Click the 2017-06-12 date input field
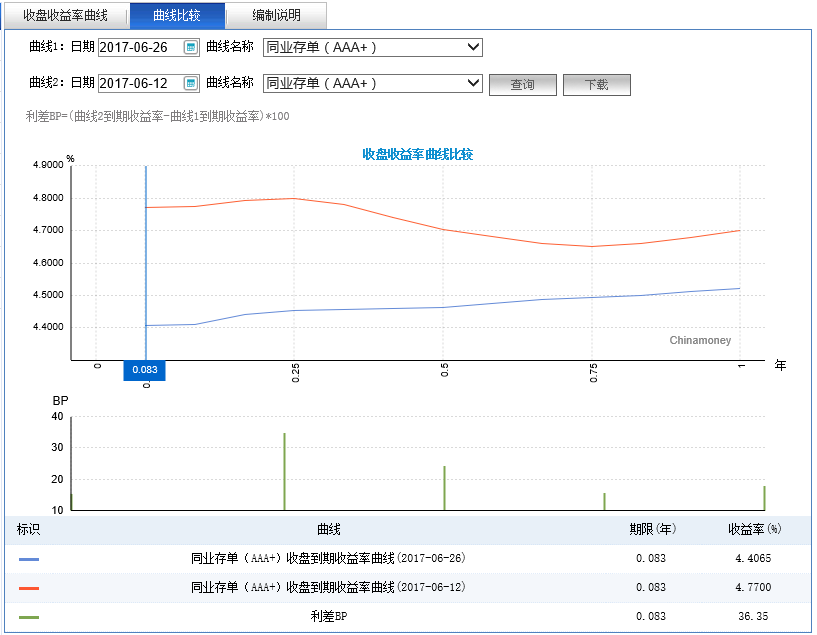817x635 pixels. click(x=140, y=83)
